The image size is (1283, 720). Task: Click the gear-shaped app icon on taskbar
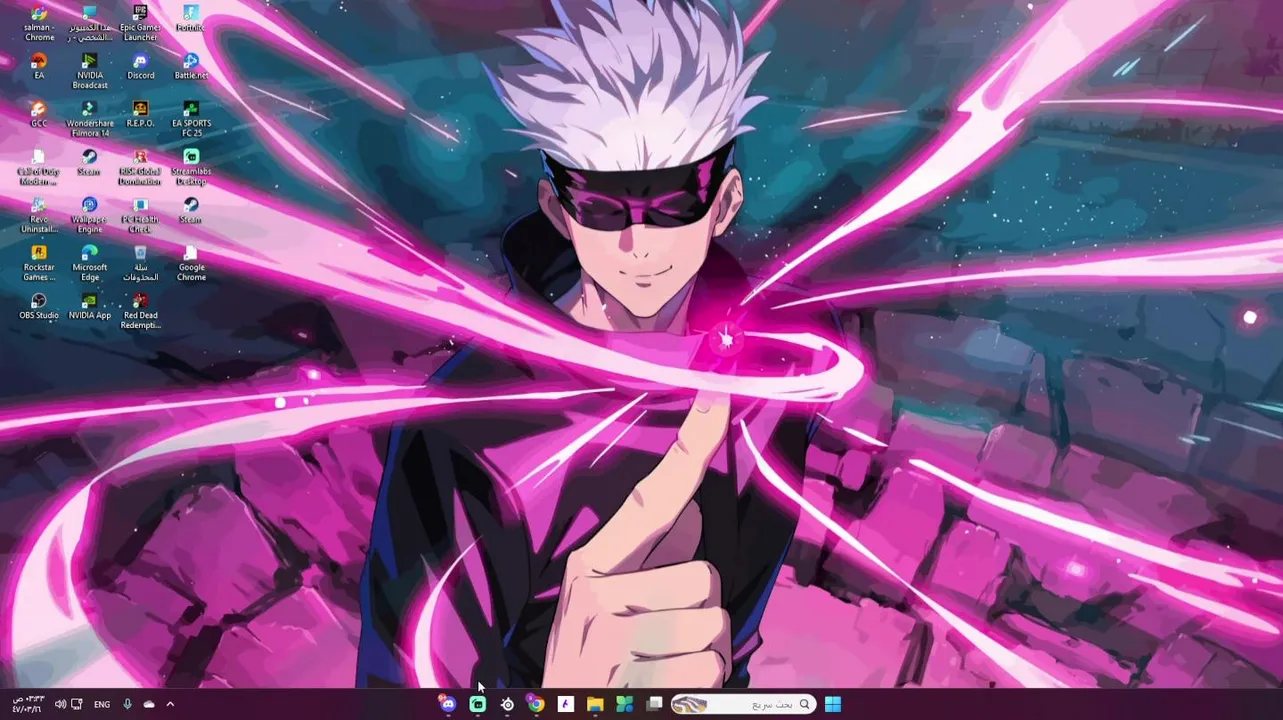pyautogui.click(x=507, y=704)
